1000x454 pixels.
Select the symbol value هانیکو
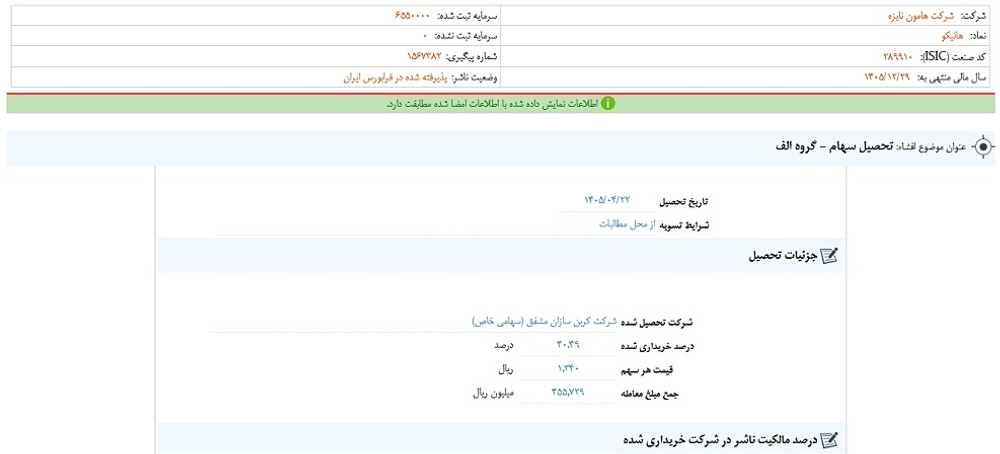(x=950, y=36)
